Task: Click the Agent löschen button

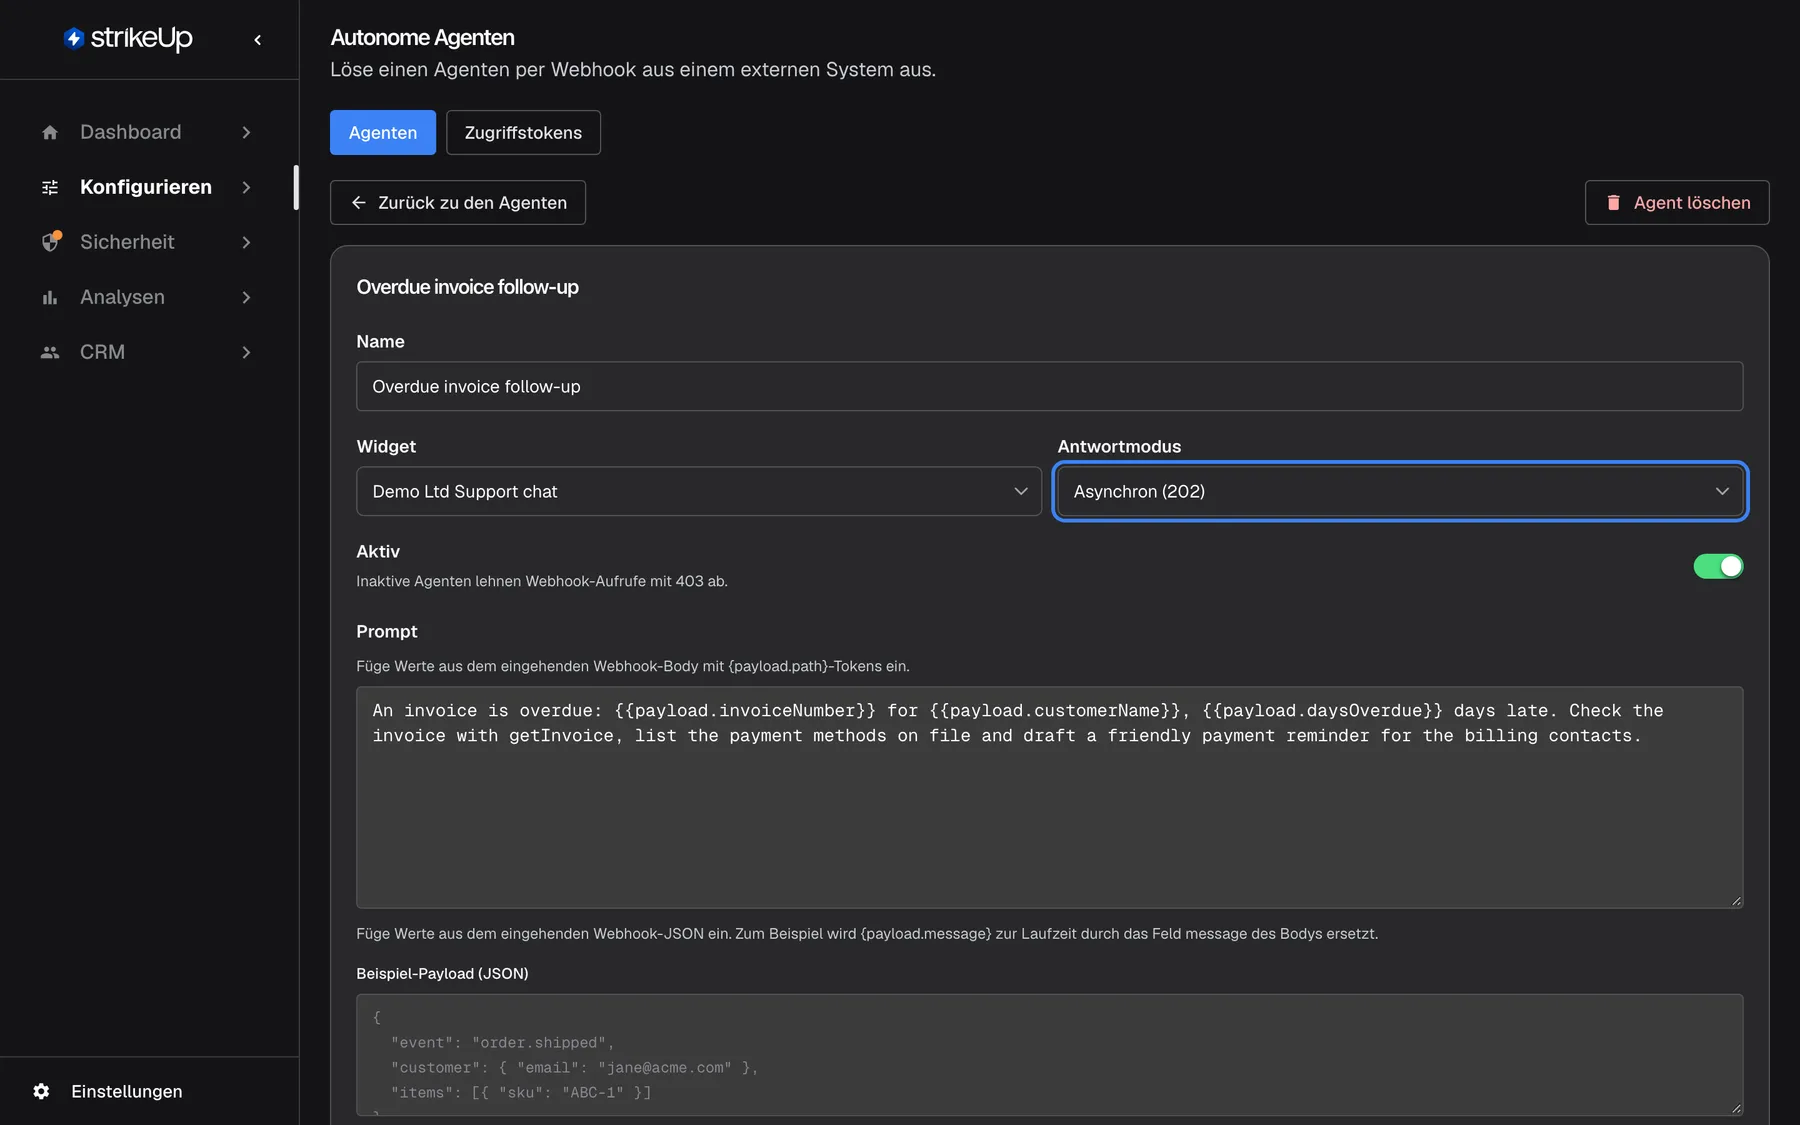Action: point(1677,202)
